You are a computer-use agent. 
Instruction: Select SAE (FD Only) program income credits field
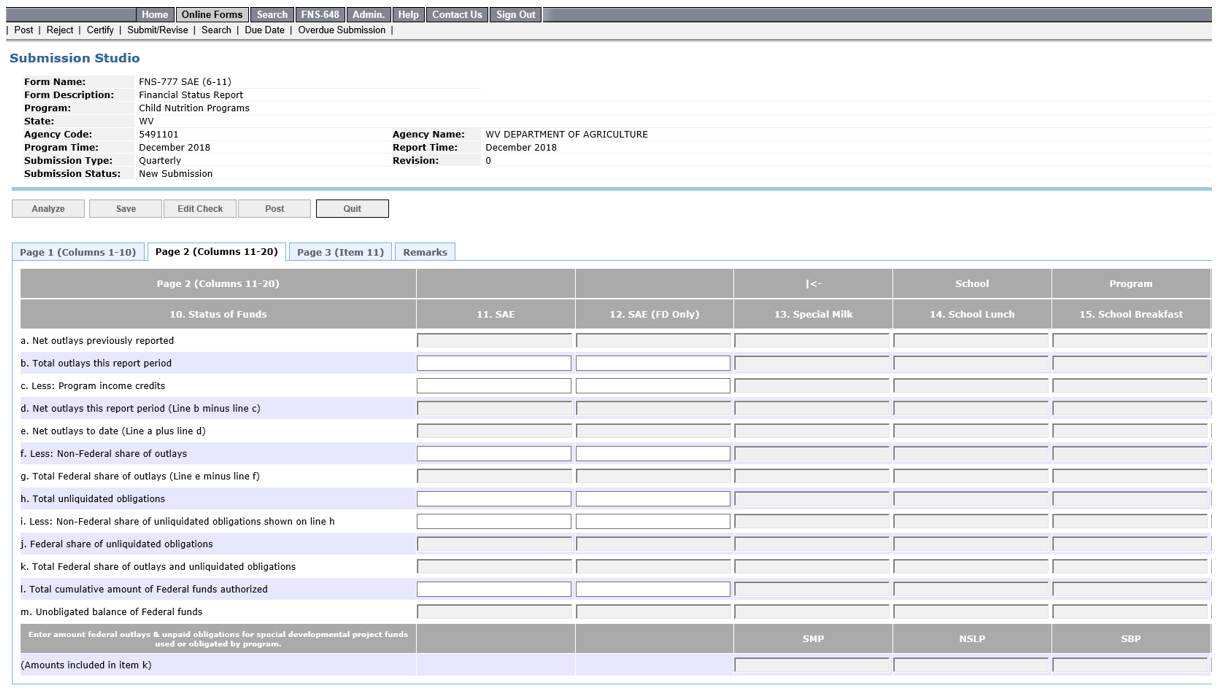click(653, 386)
